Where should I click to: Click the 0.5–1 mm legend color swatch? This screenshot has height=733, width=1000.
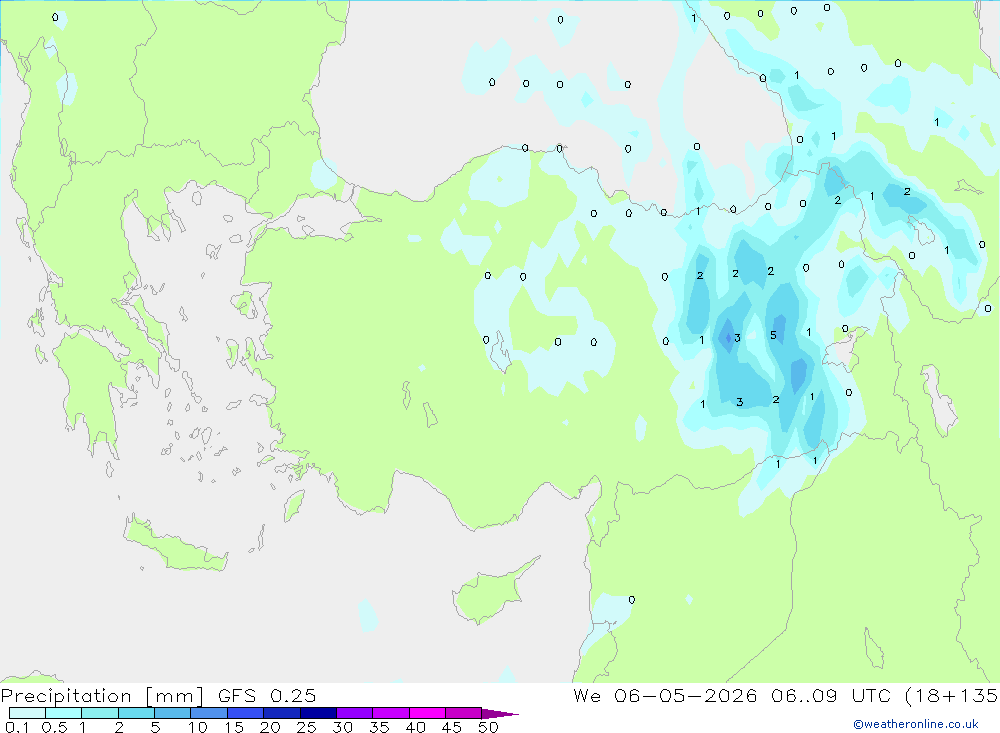click(64, 713)
